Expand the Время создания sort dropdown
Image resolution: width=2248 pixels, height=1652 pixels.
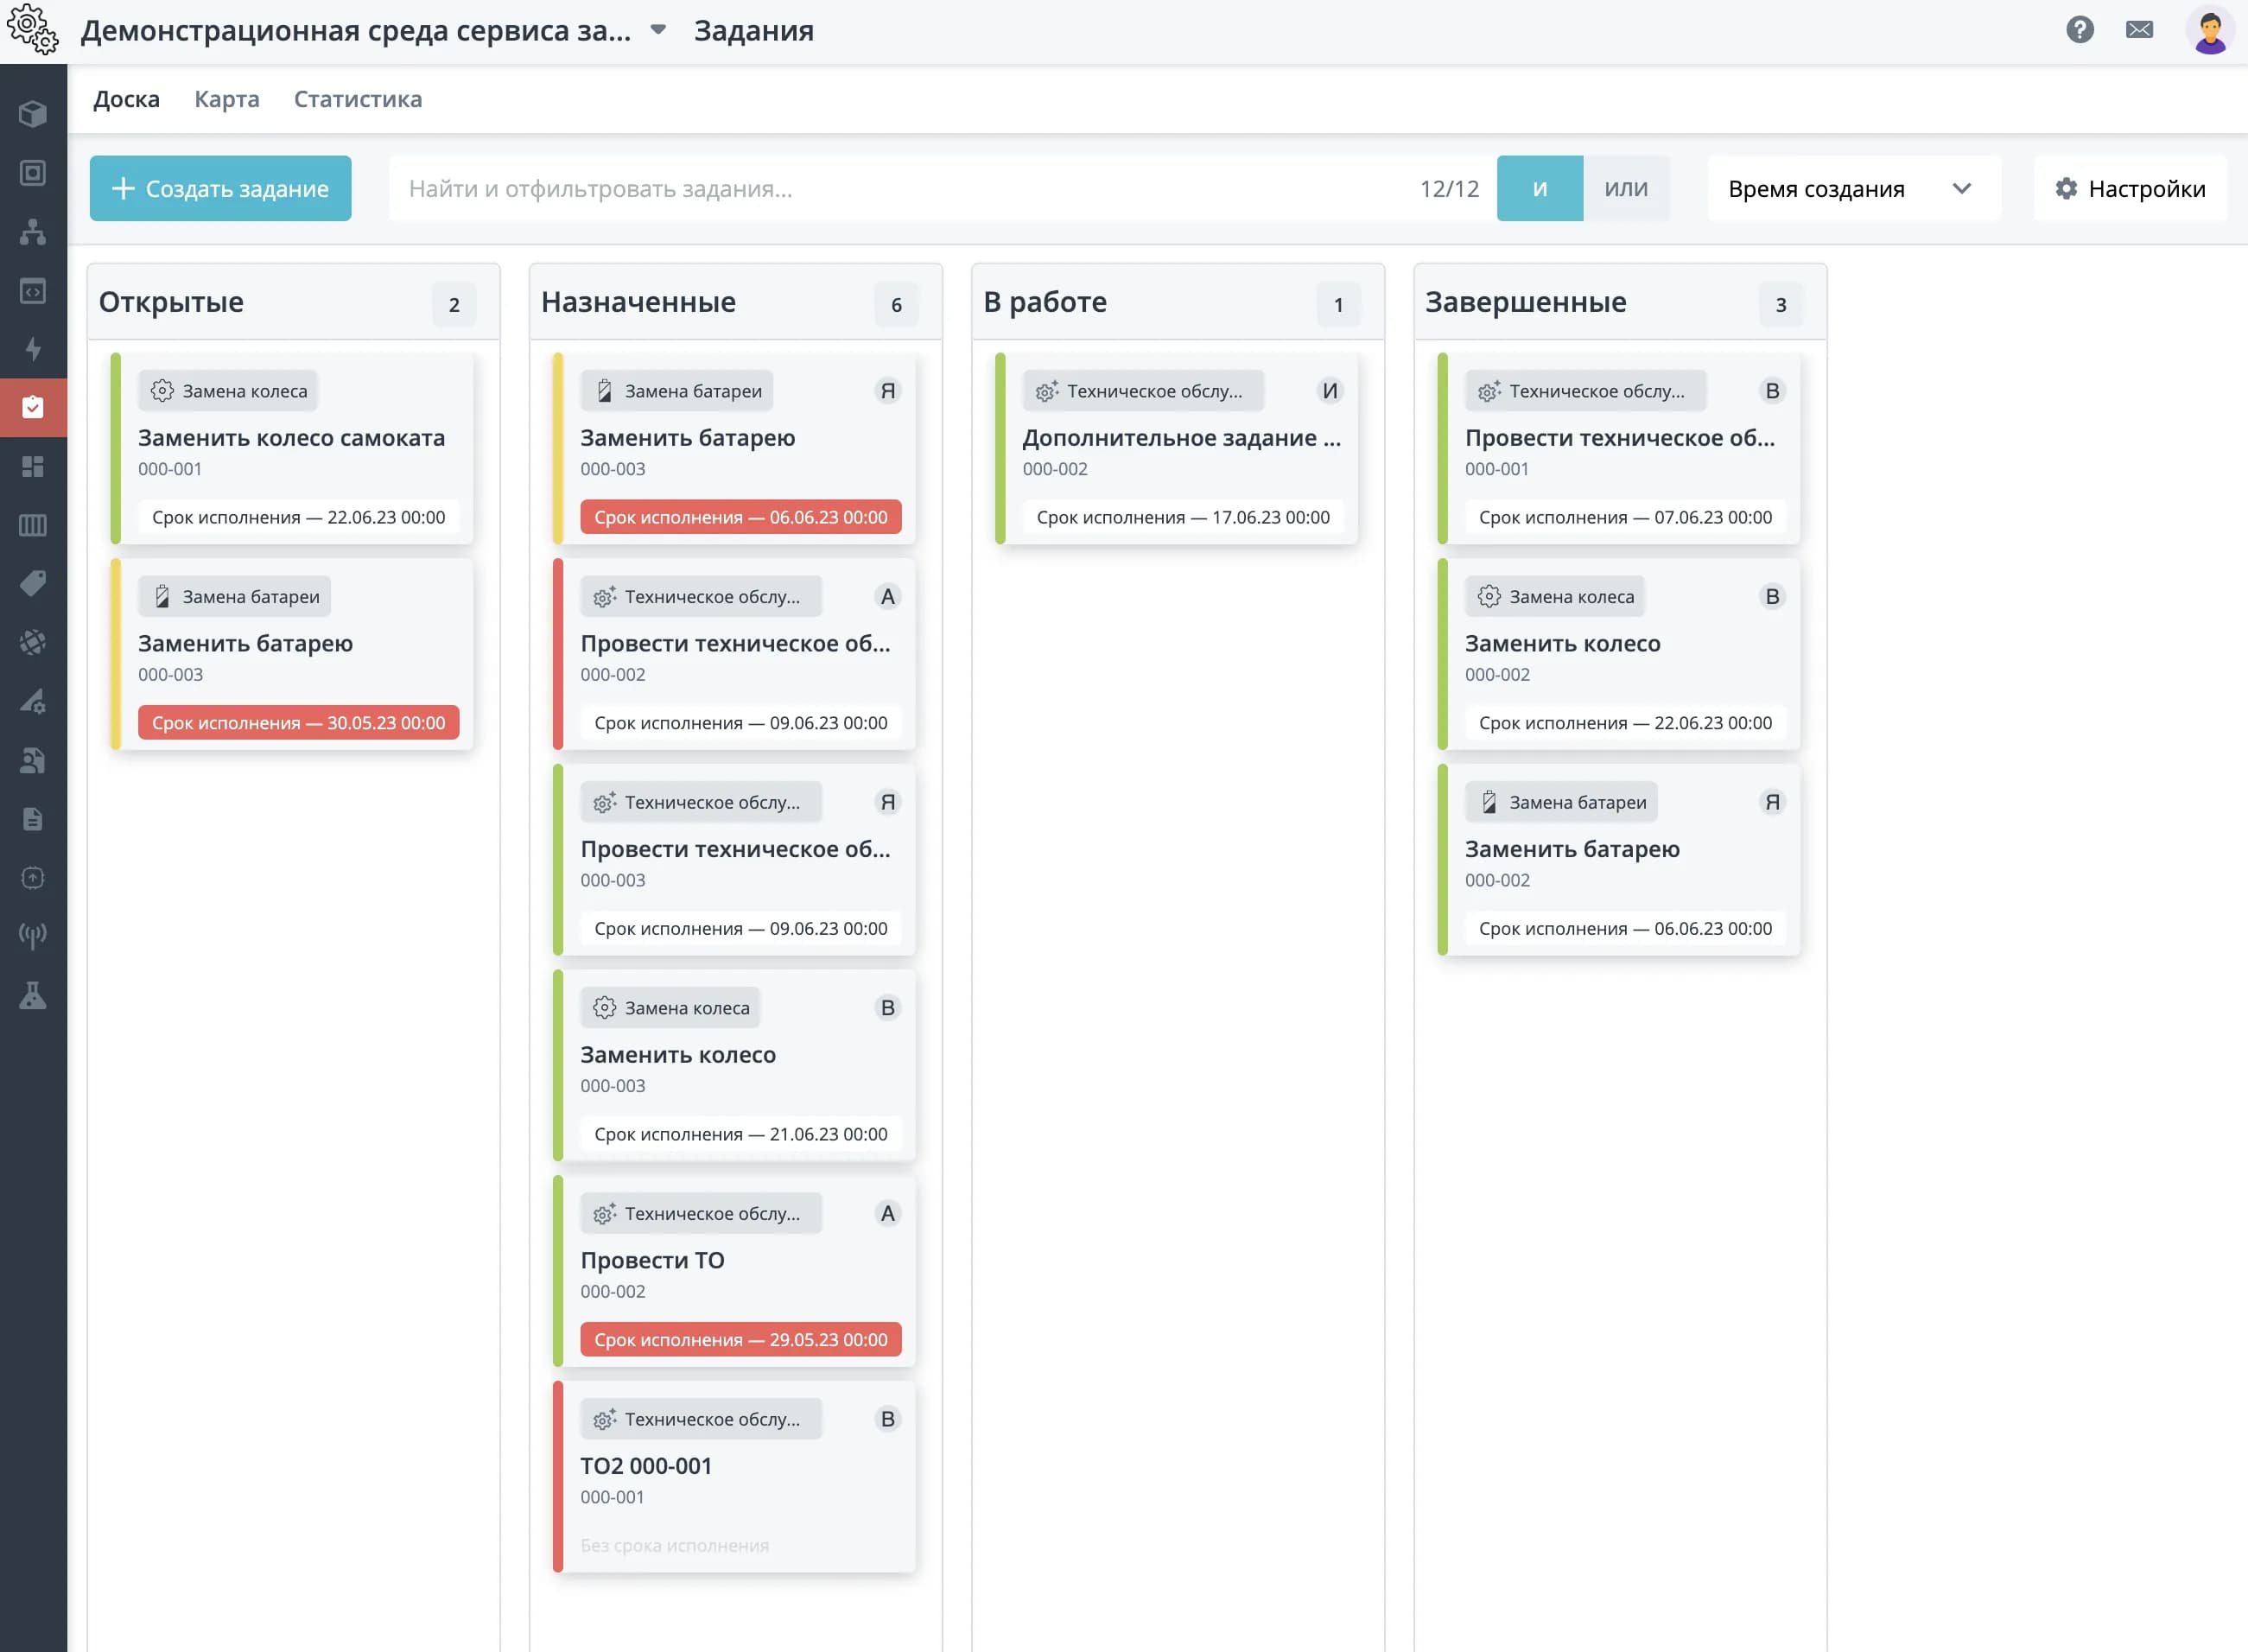(x=1853, y=188)
